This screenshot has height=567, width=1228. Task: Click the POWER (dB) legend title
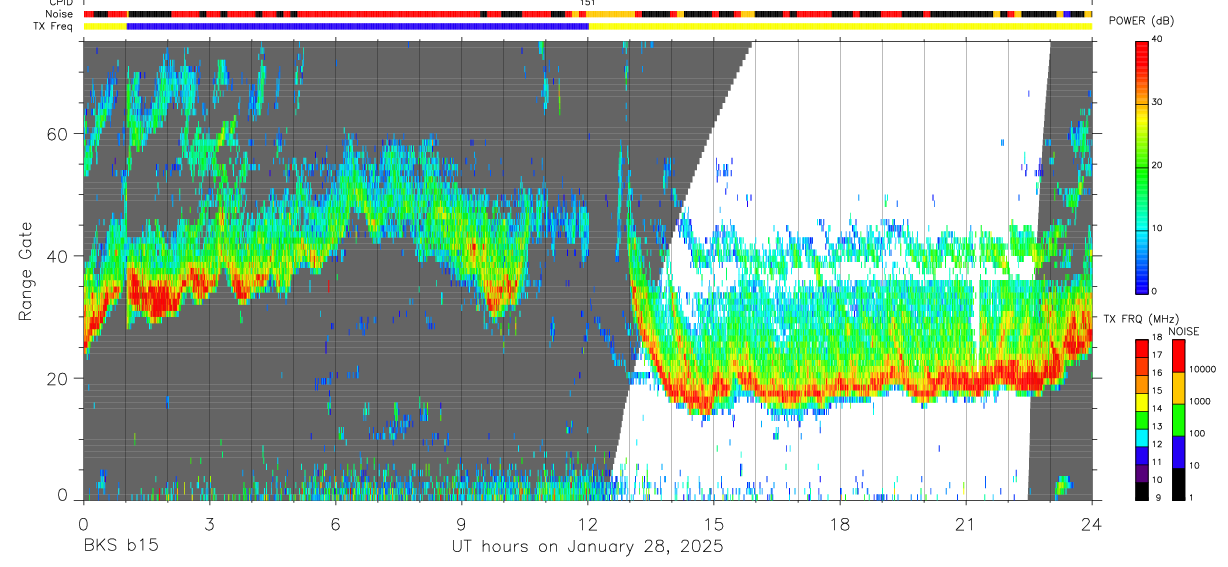pos(1143,21)
